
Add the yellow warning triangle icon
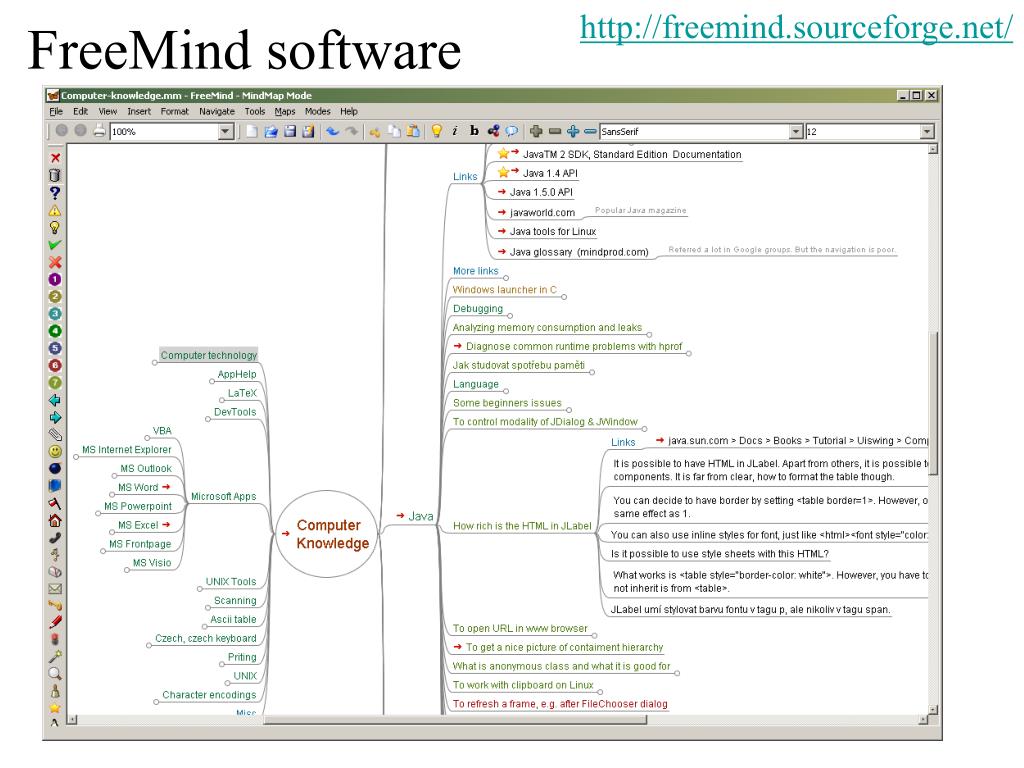pos(55,210)
